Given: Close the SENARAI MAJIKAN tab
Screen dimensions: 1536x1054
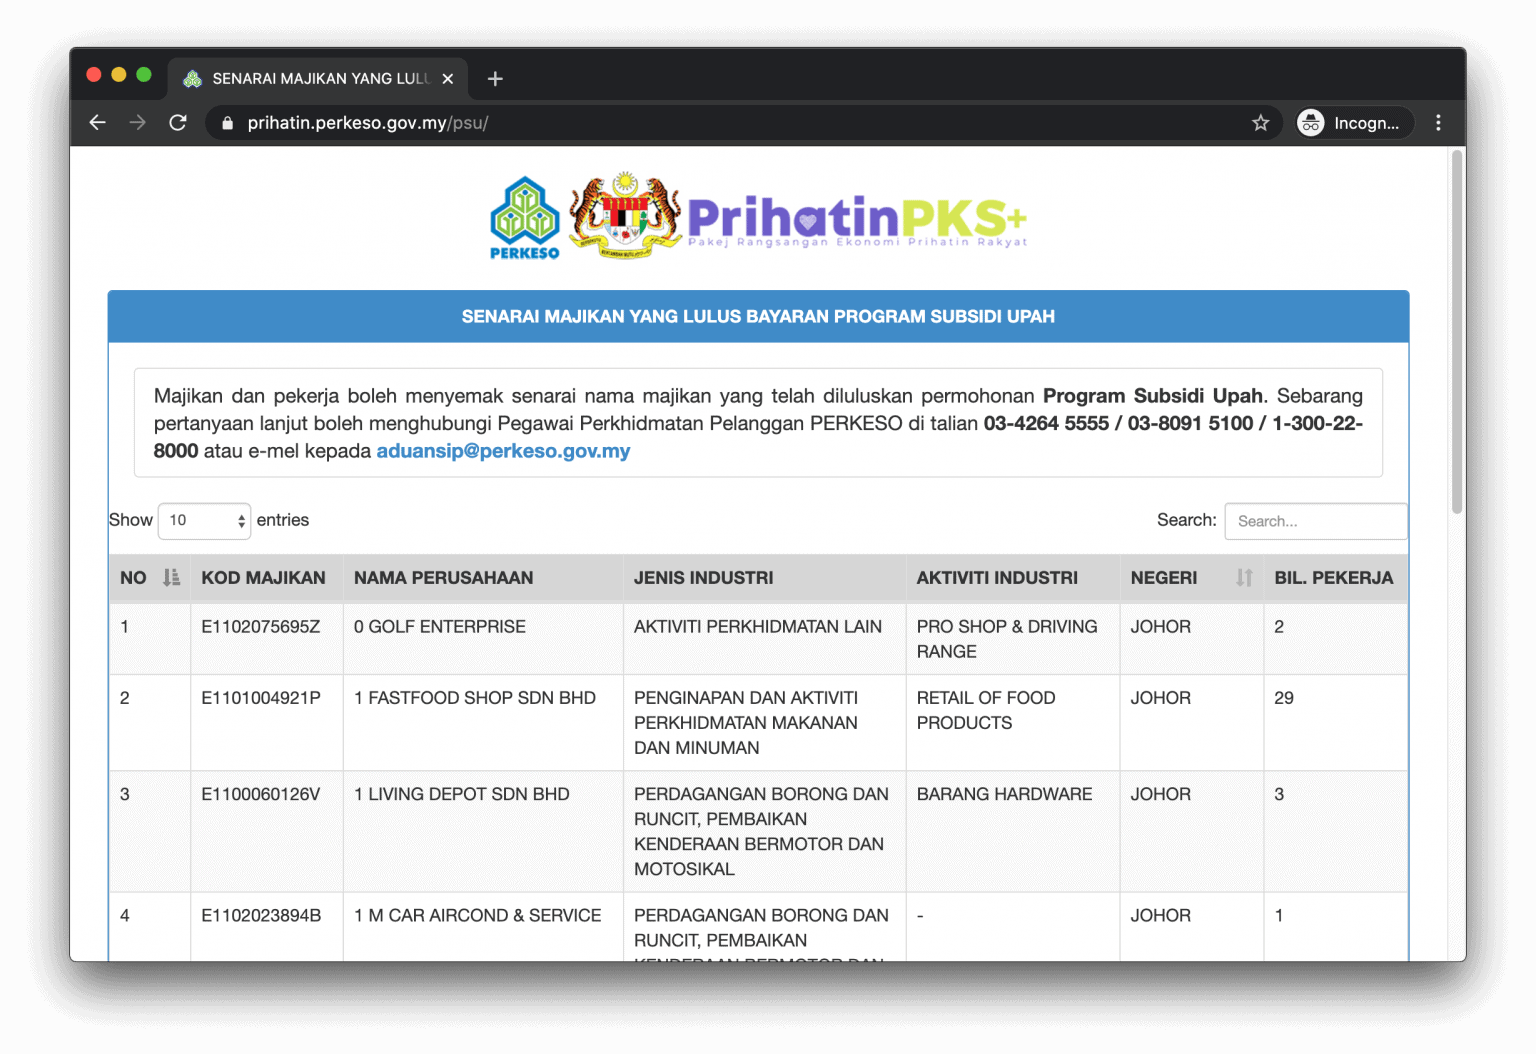Looking at the screenshot, I should pos(448,79).
